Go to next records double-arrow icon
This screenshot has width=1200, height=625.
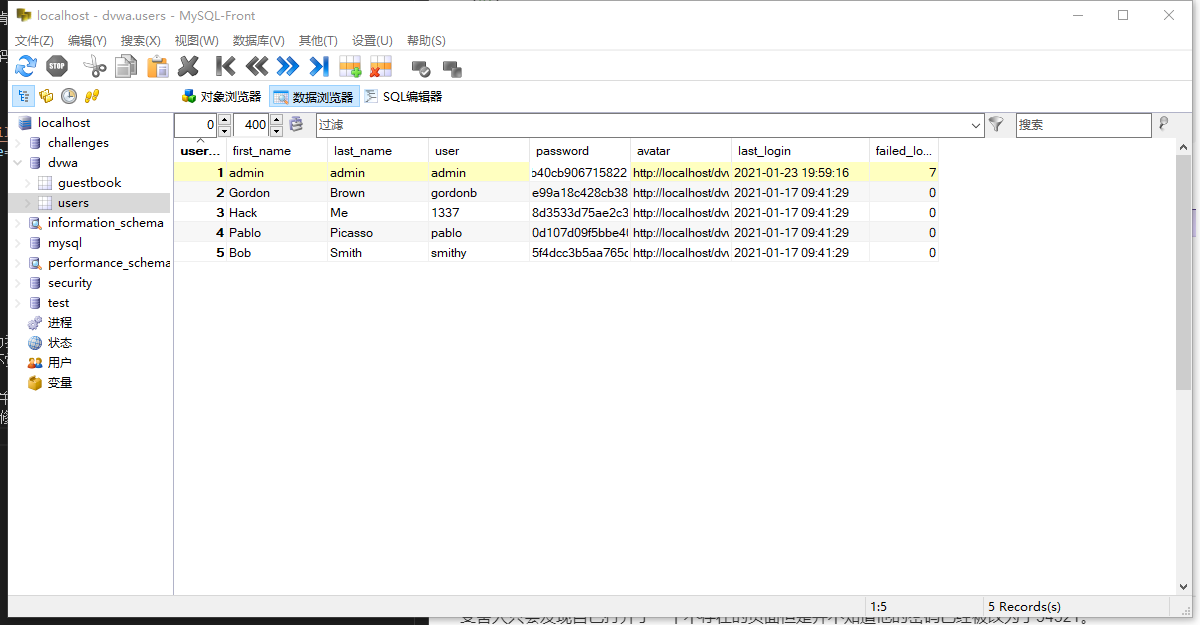pos(288,67)
